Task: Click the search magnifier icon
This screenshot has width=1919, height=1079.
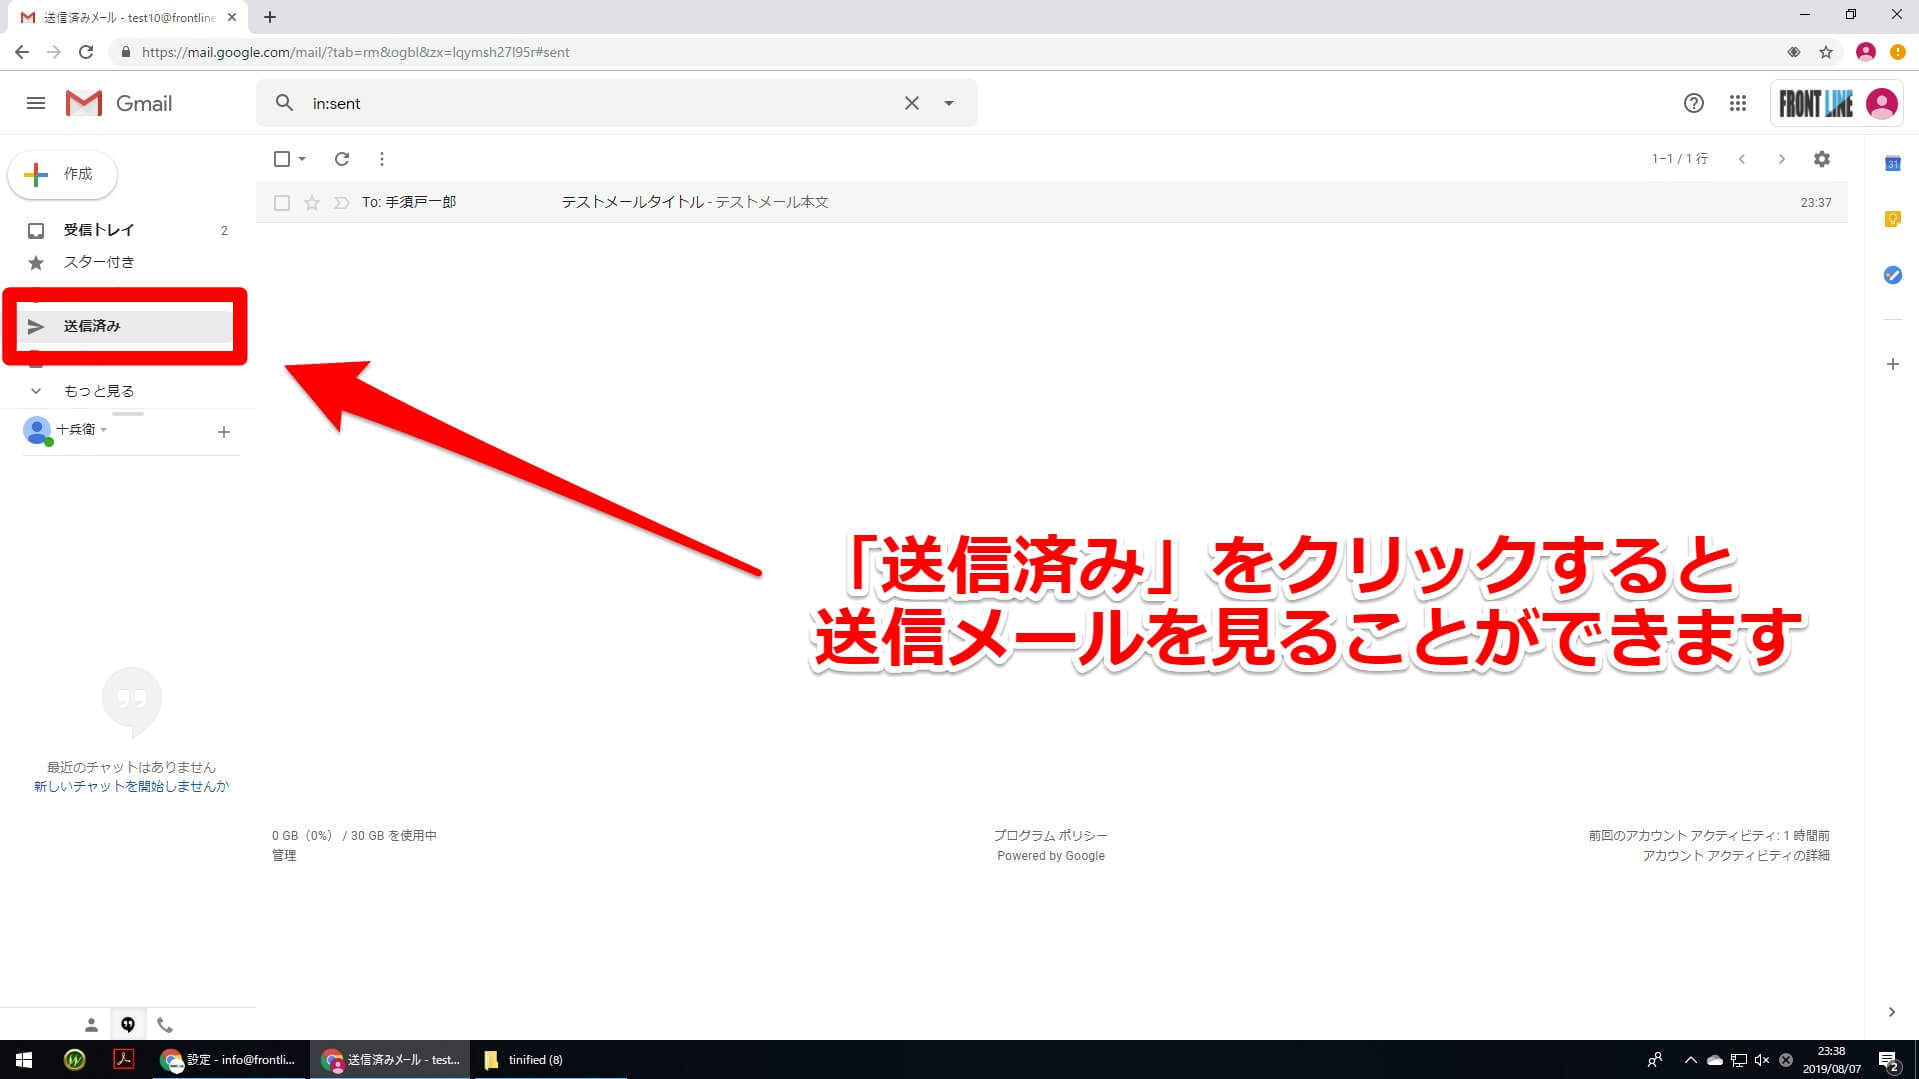Action: tap(284, 103)
